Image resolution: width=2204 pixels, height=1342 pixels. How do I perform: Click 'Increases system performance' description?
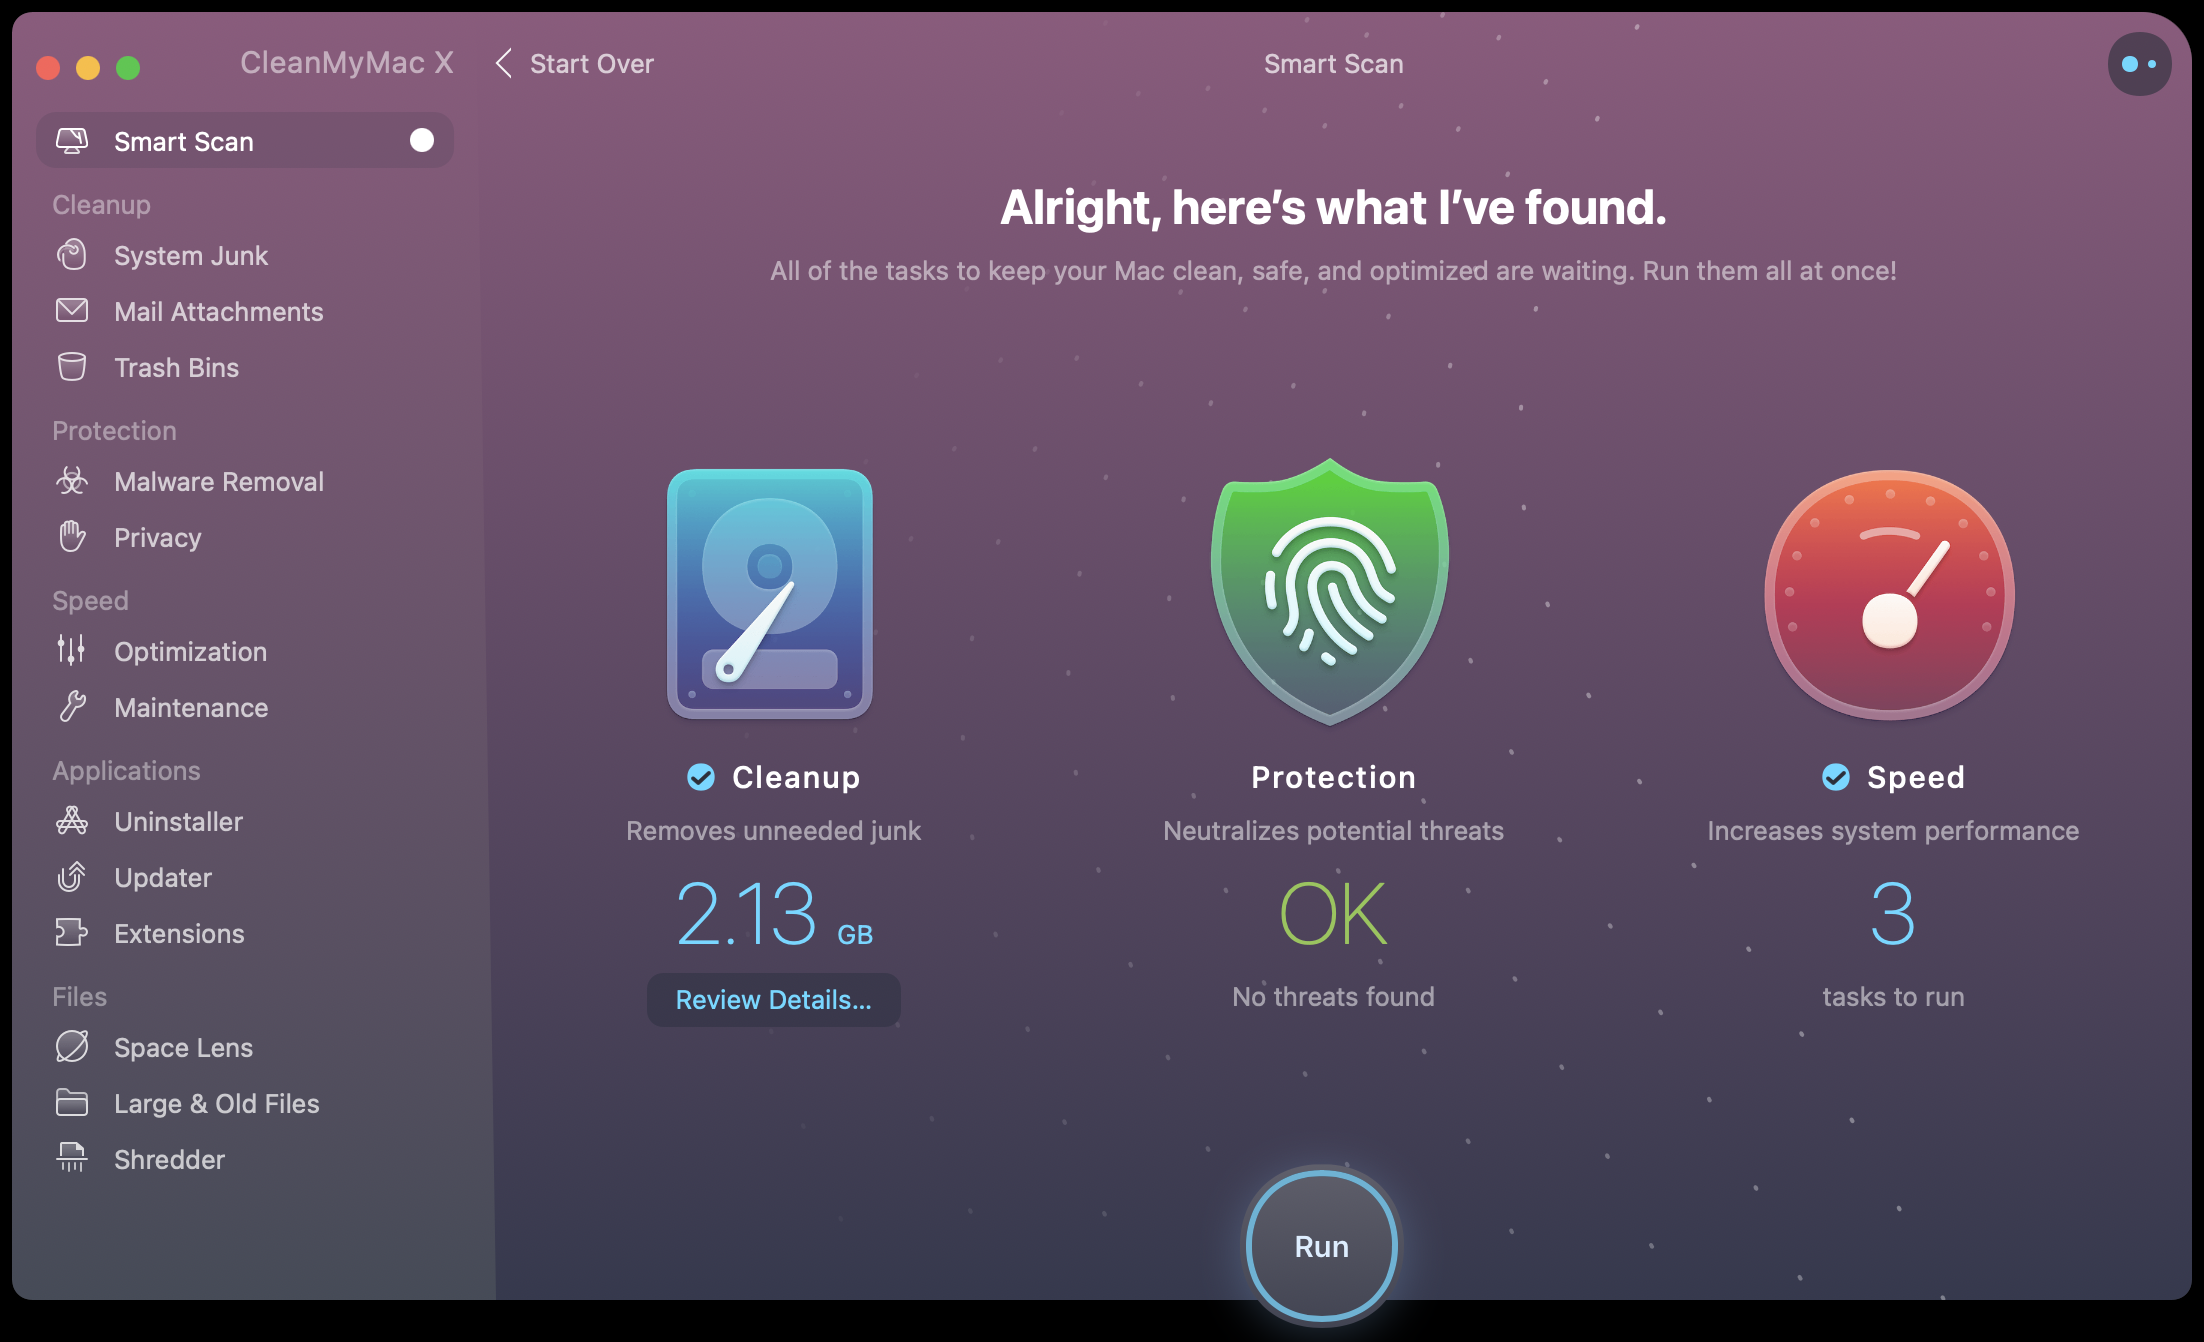coord(1893,830)
